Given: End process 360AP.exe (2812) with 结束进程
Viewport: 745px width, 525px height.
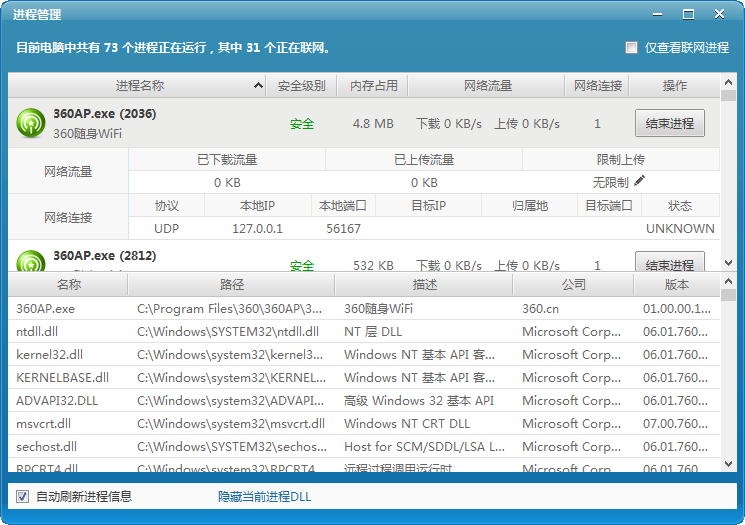Looking at the screenshot, I should pyautogui.click(x=669, y=262).
